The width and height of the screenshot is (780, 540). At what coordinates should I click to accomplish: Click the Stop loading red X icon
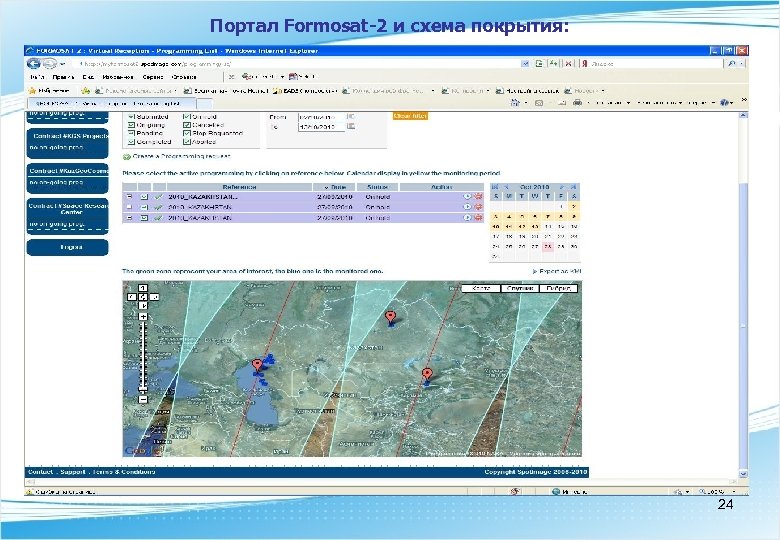[569, 64]
